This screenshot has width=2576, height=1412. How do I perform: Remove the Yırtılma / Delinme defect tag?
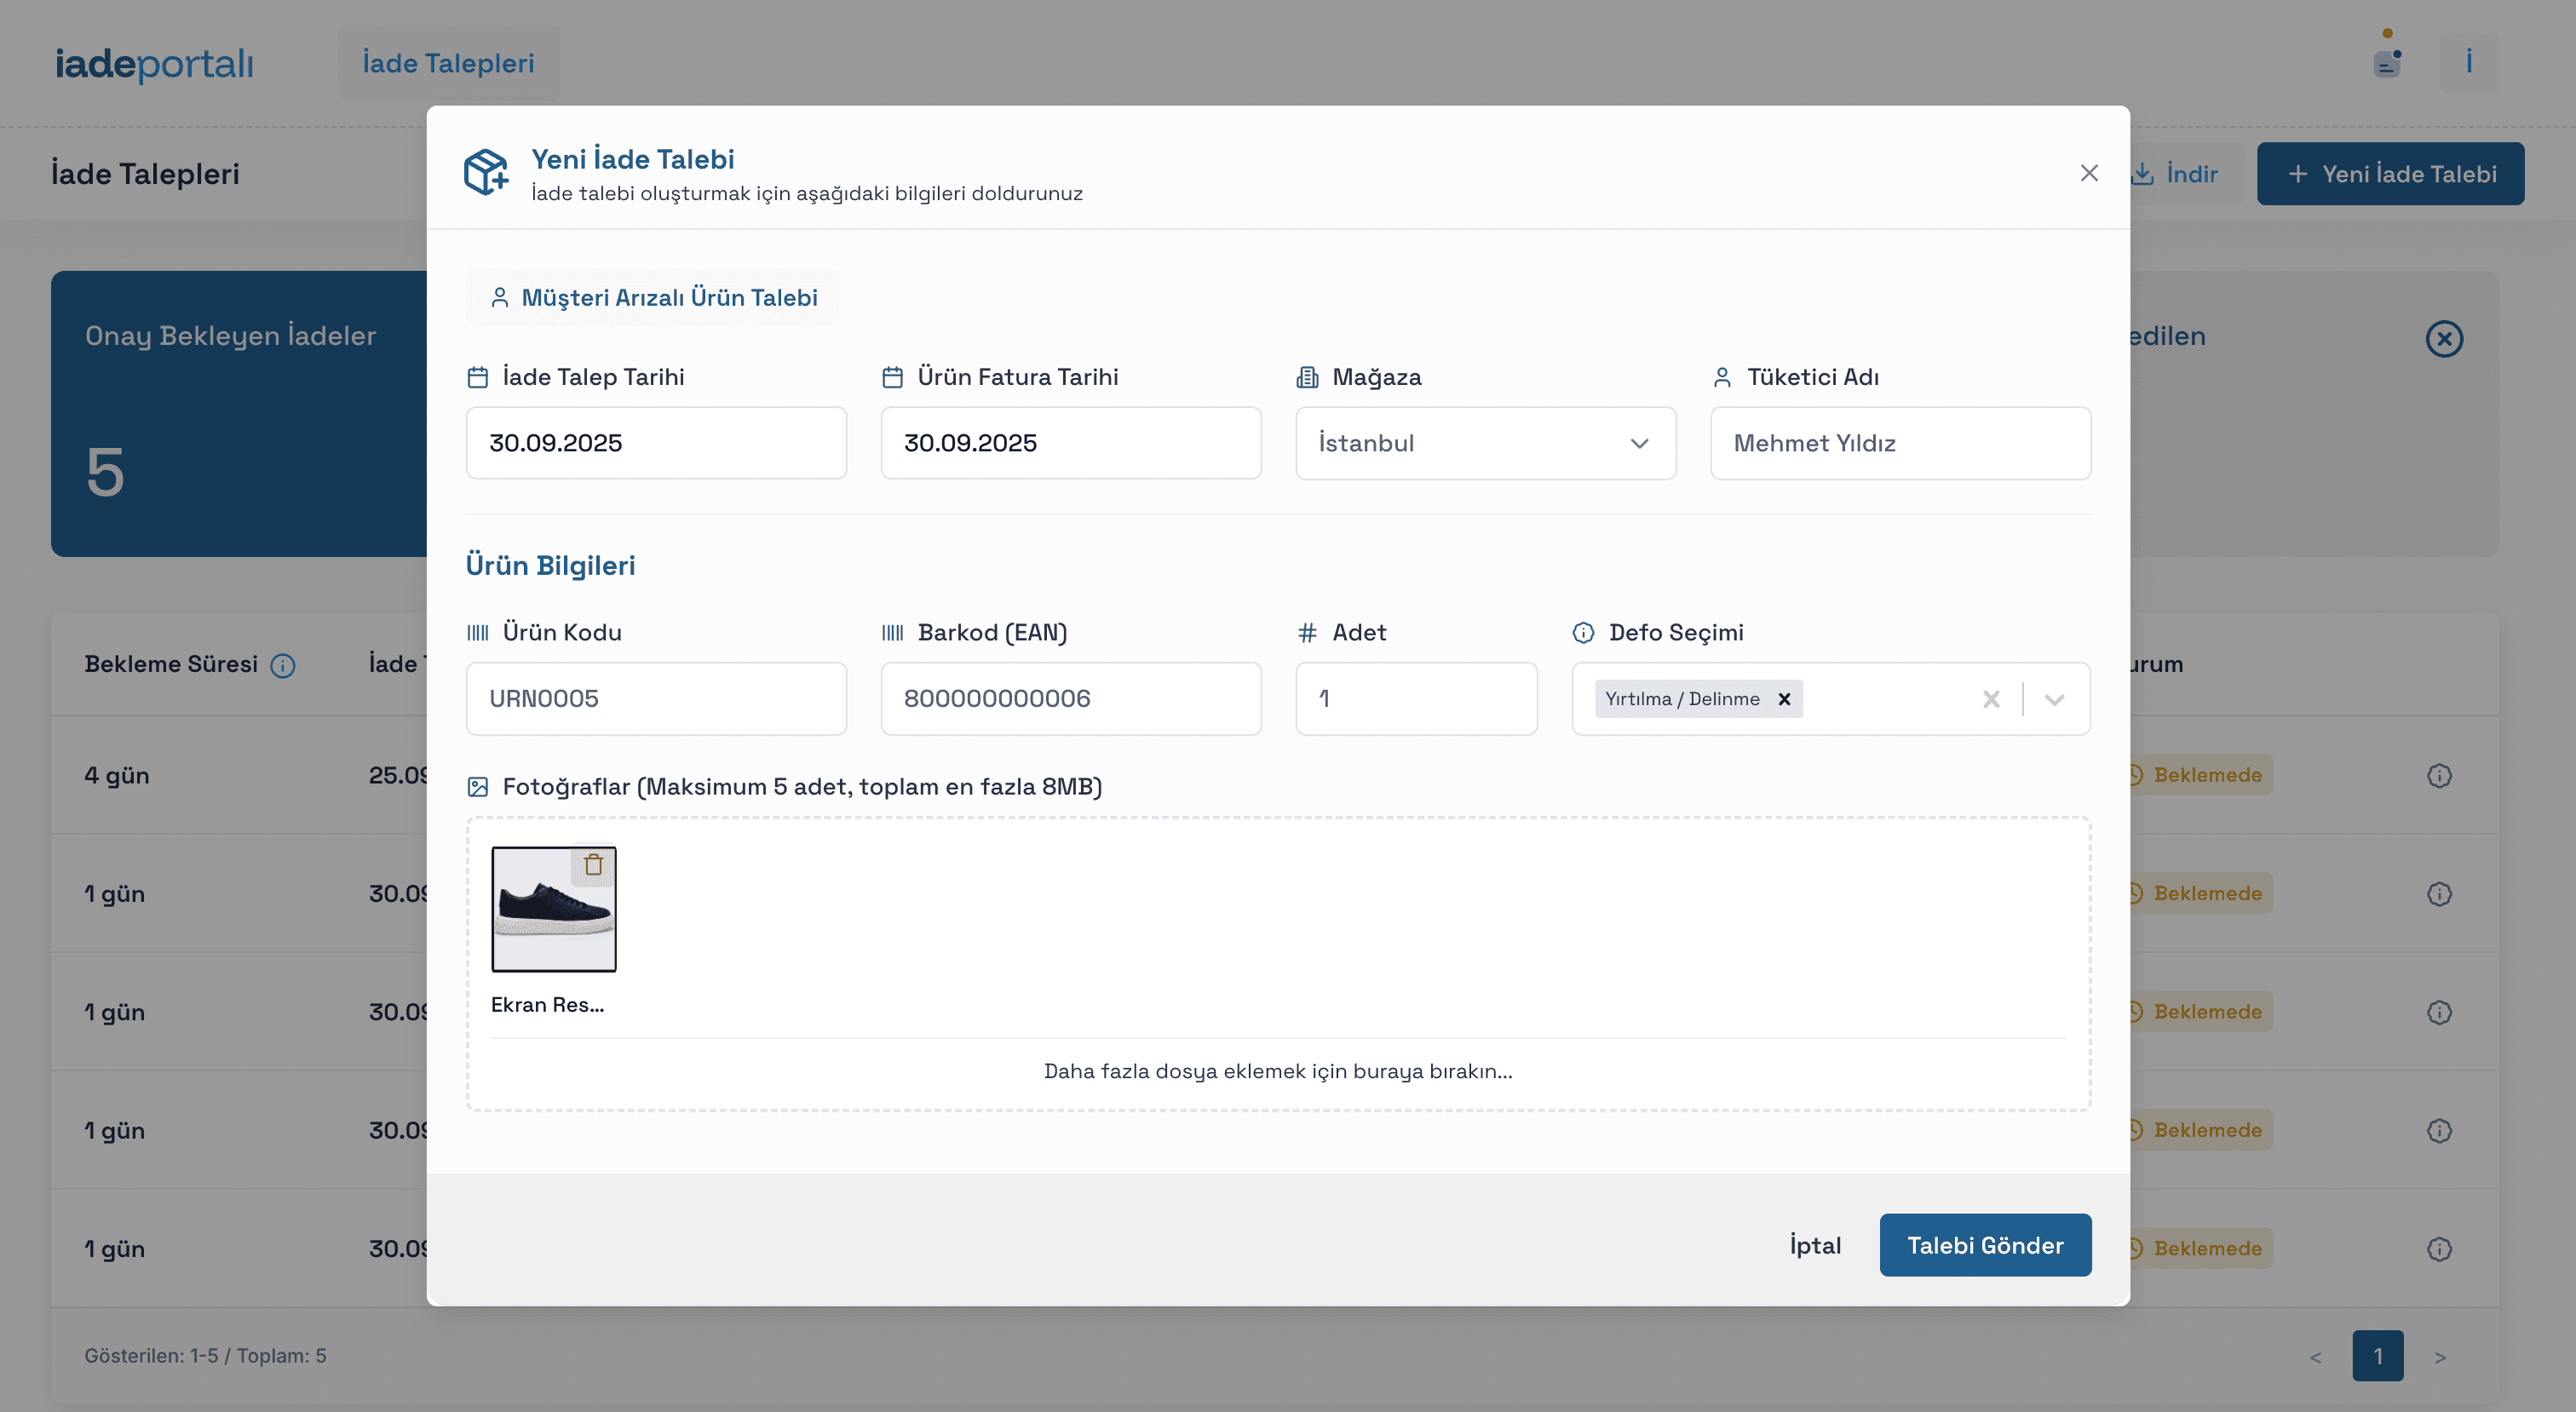coord(1784,699)
